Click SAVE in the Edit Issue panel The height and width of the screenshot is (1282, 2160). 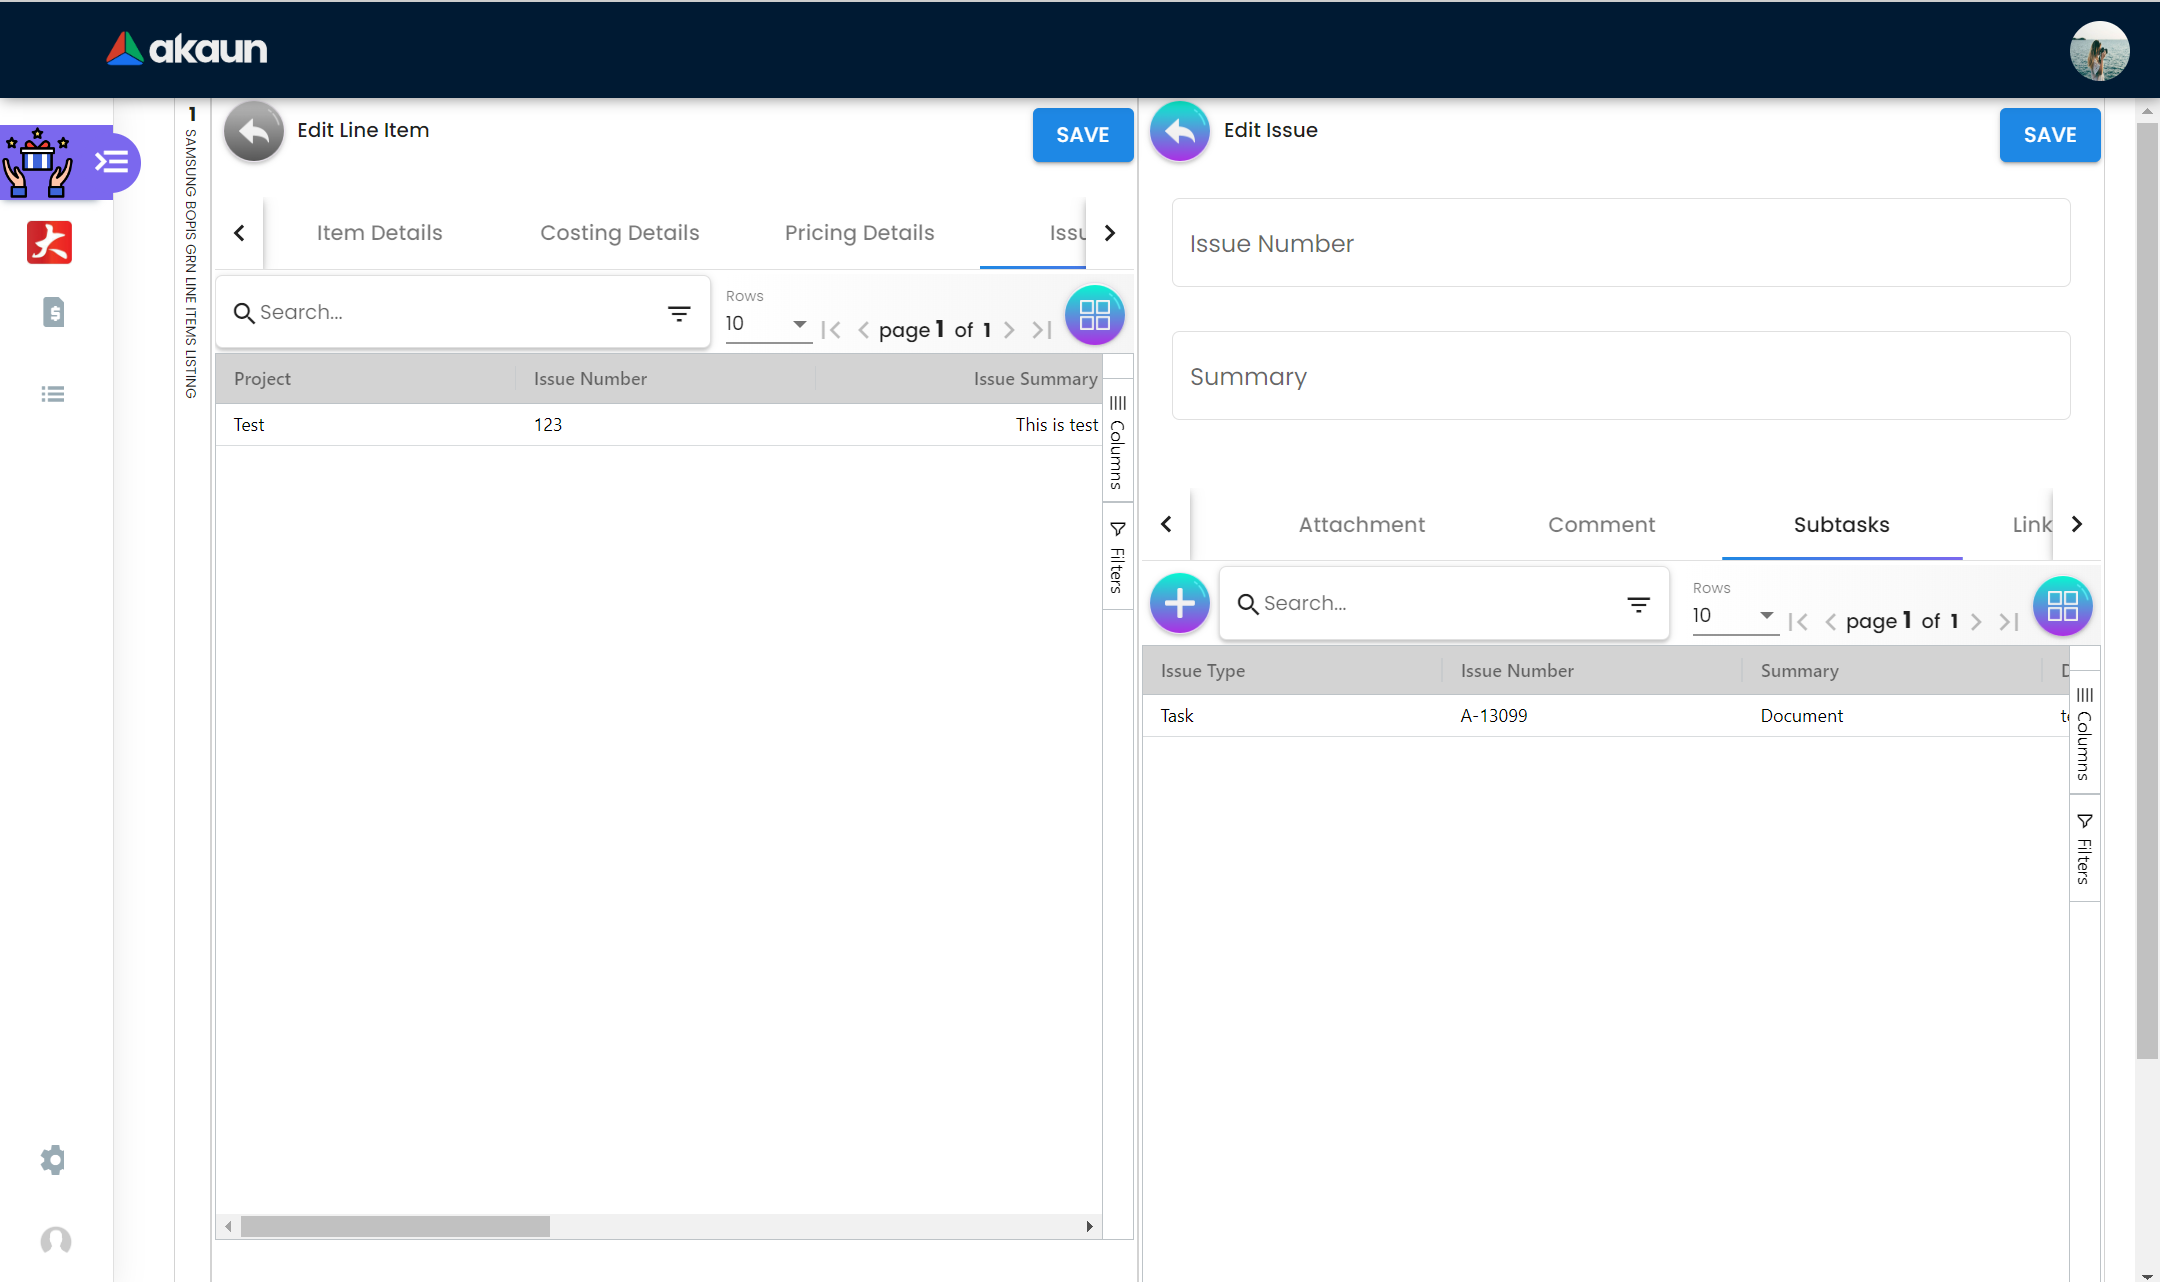click(x=2049, y=135)
